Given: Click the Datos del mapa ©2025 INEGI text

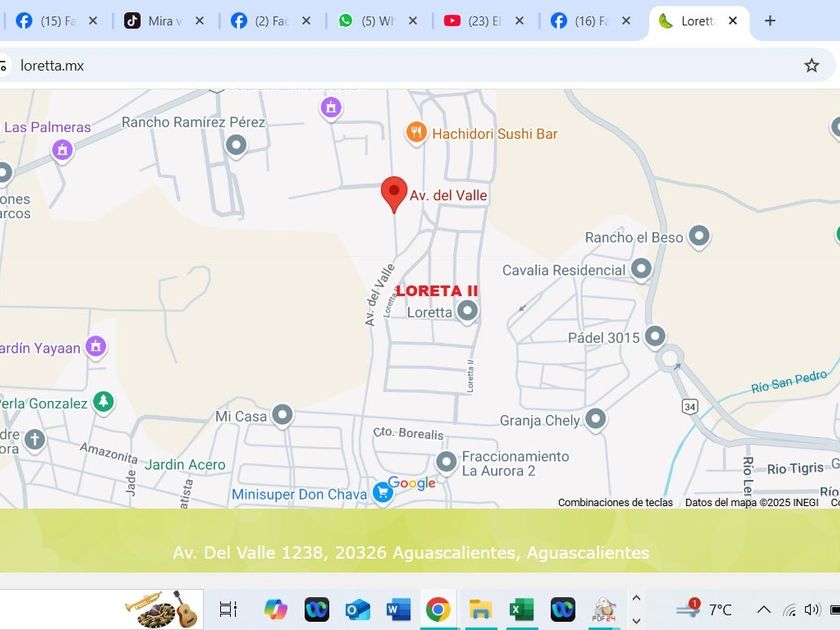Looking at the screenshot, I should click(x=752, y=502).
